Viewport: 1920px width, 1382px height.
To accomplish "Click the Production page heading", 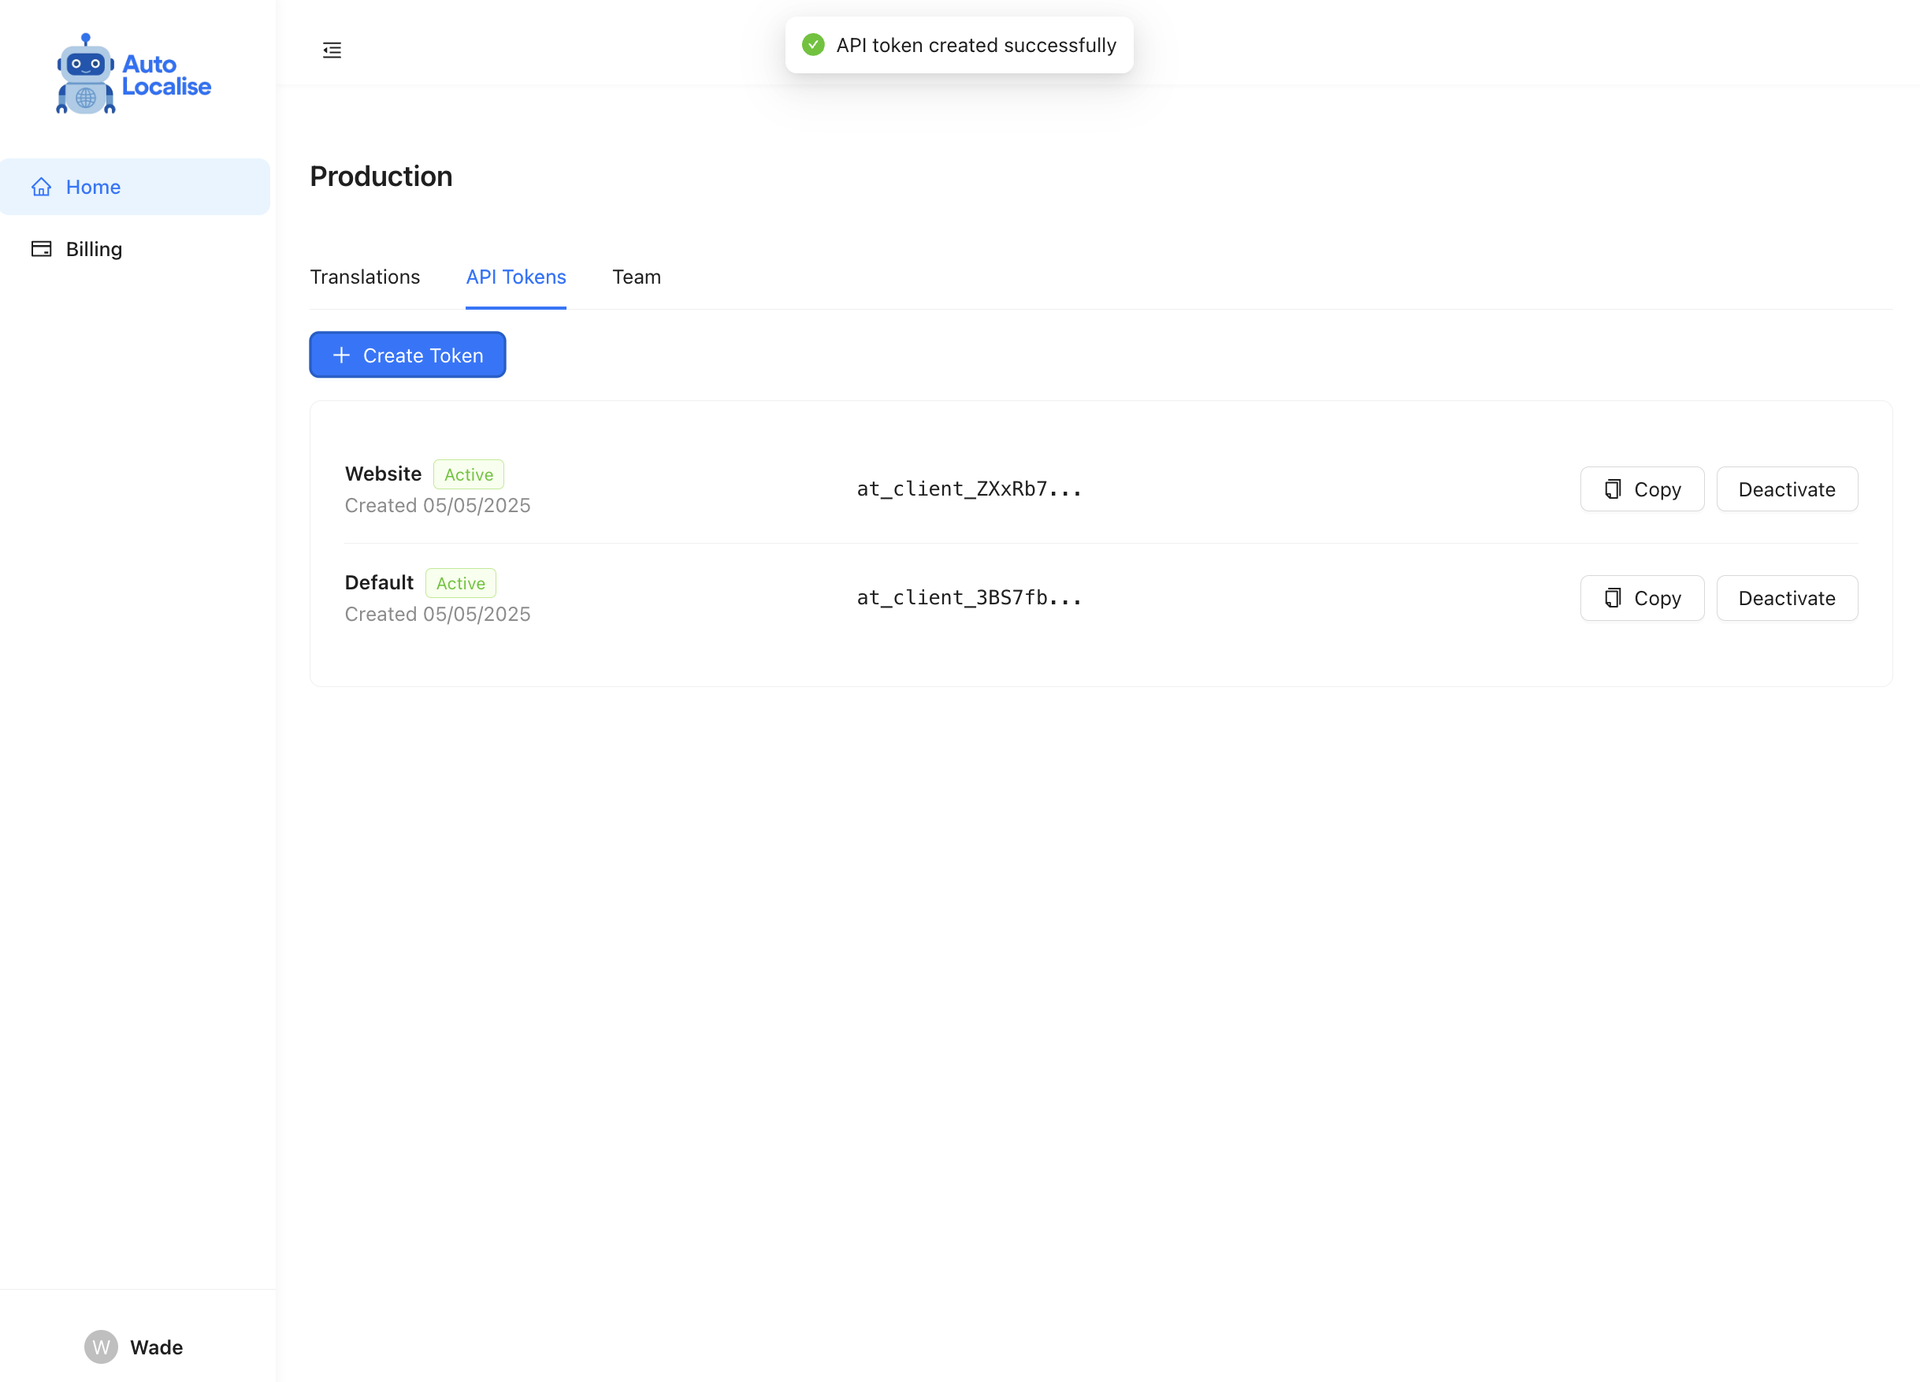I will [x=381, y=176].
